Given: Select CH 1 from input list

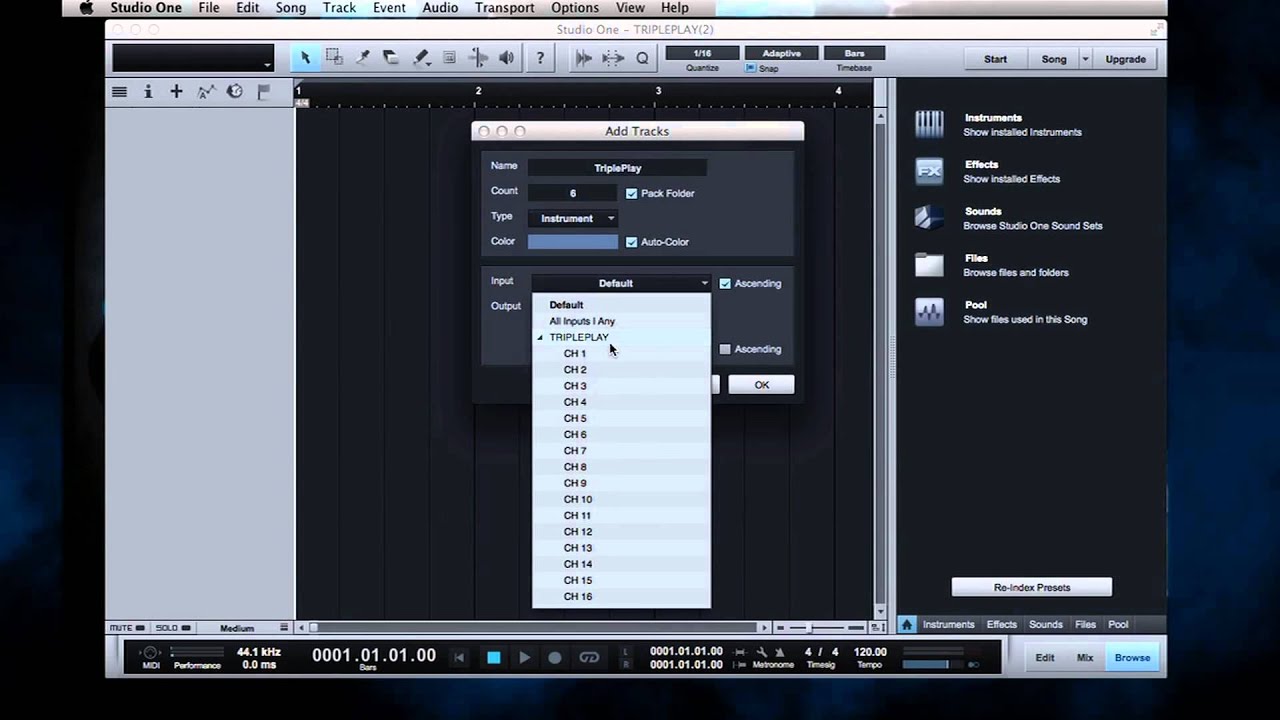Looking at the screenshot, I should [622, 353].
